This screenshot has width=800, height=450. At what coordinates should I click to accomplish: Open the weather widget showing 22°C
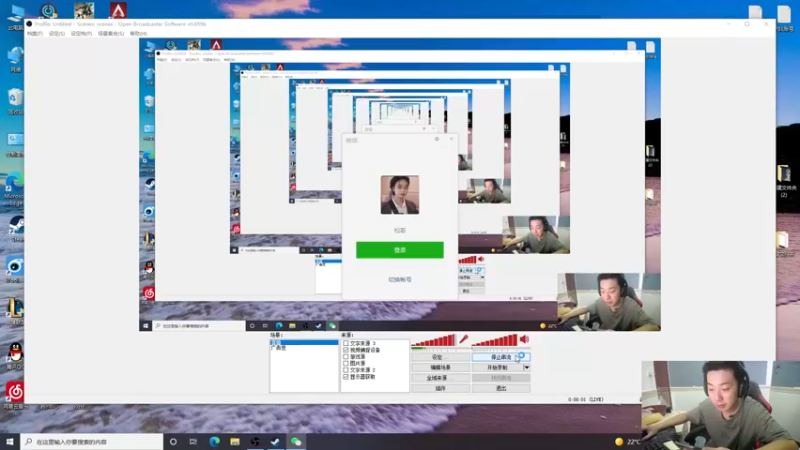628,441
